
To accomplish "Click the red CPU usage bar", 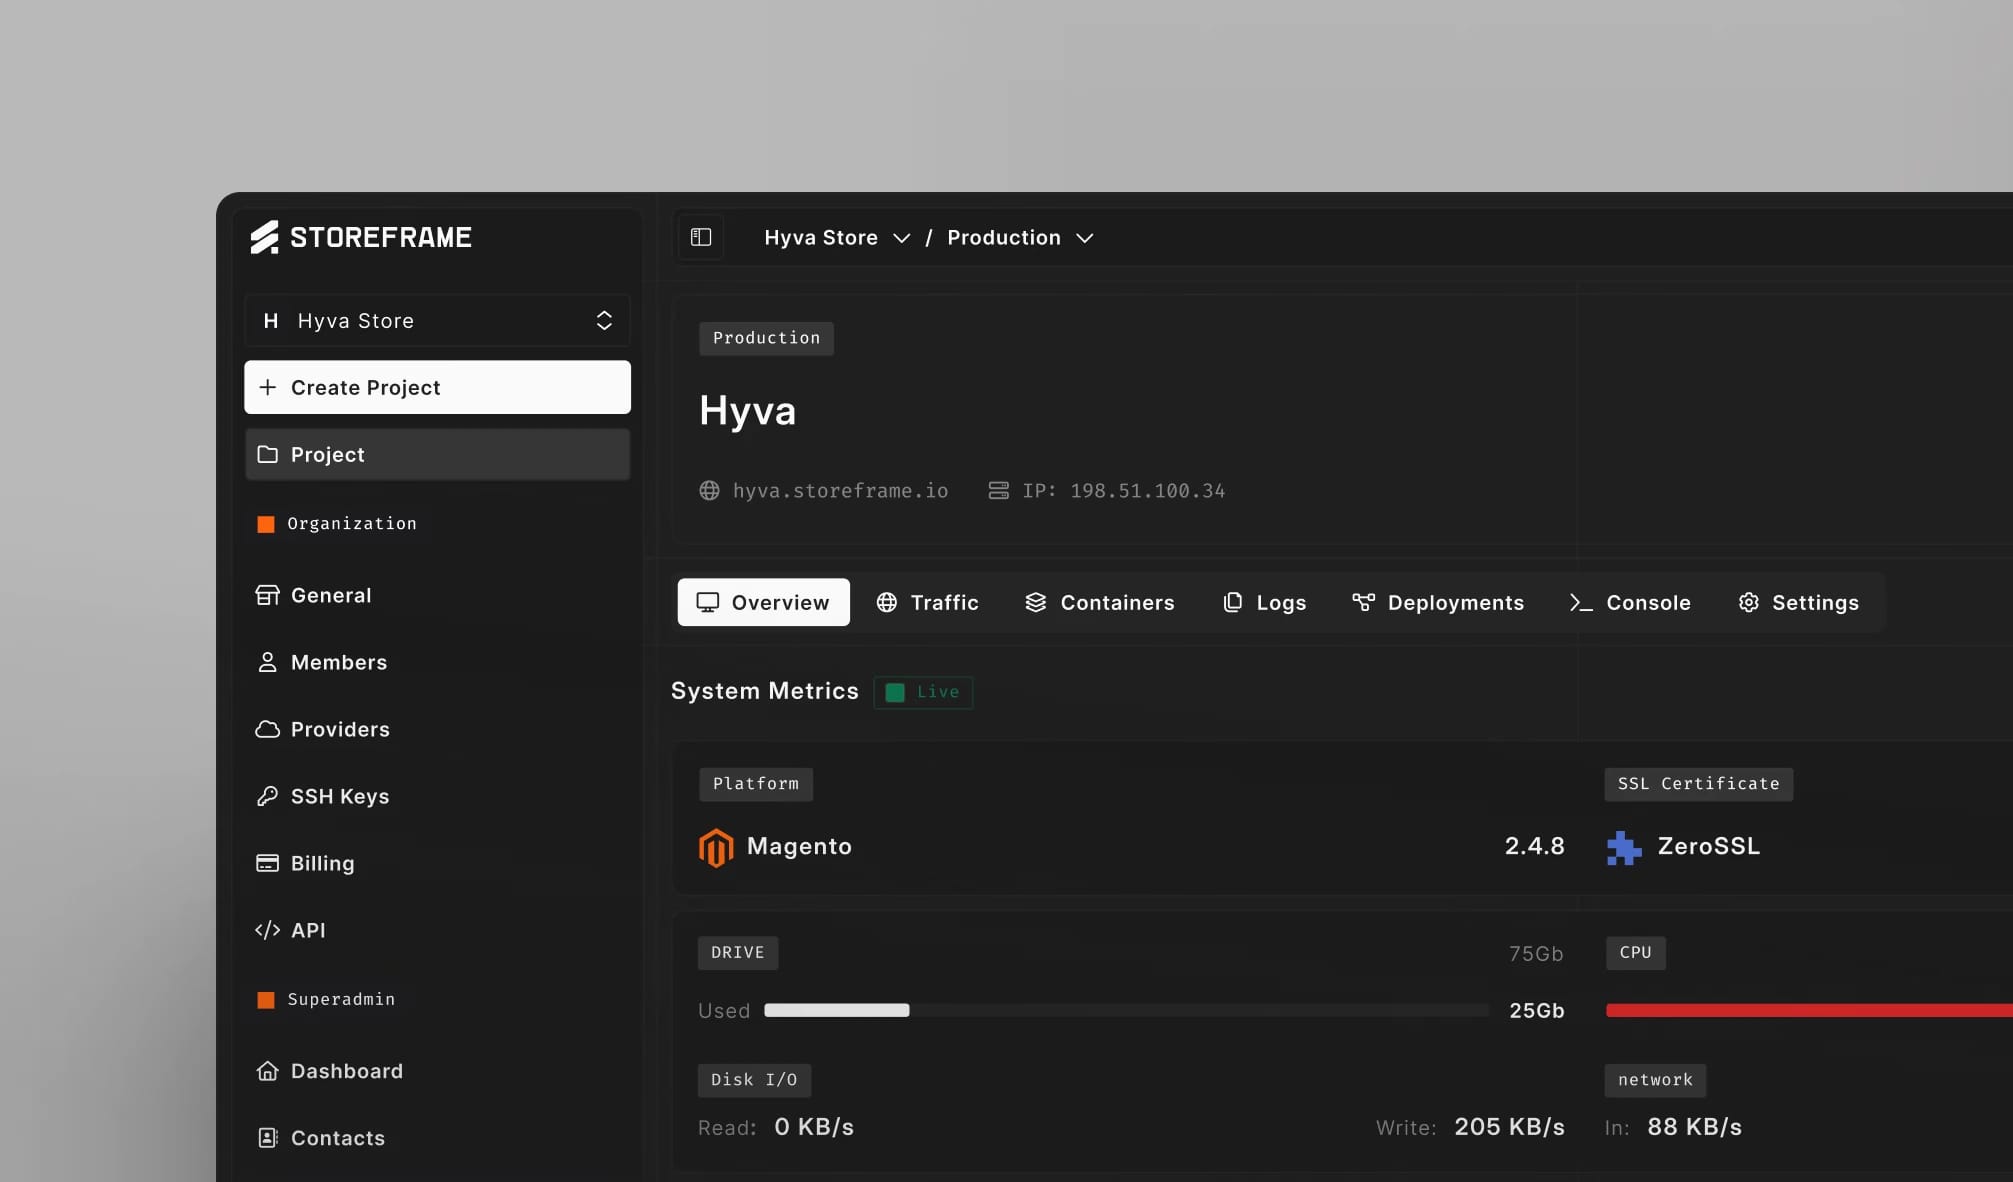I will pyautogui.click(x=1809, y=1010).
